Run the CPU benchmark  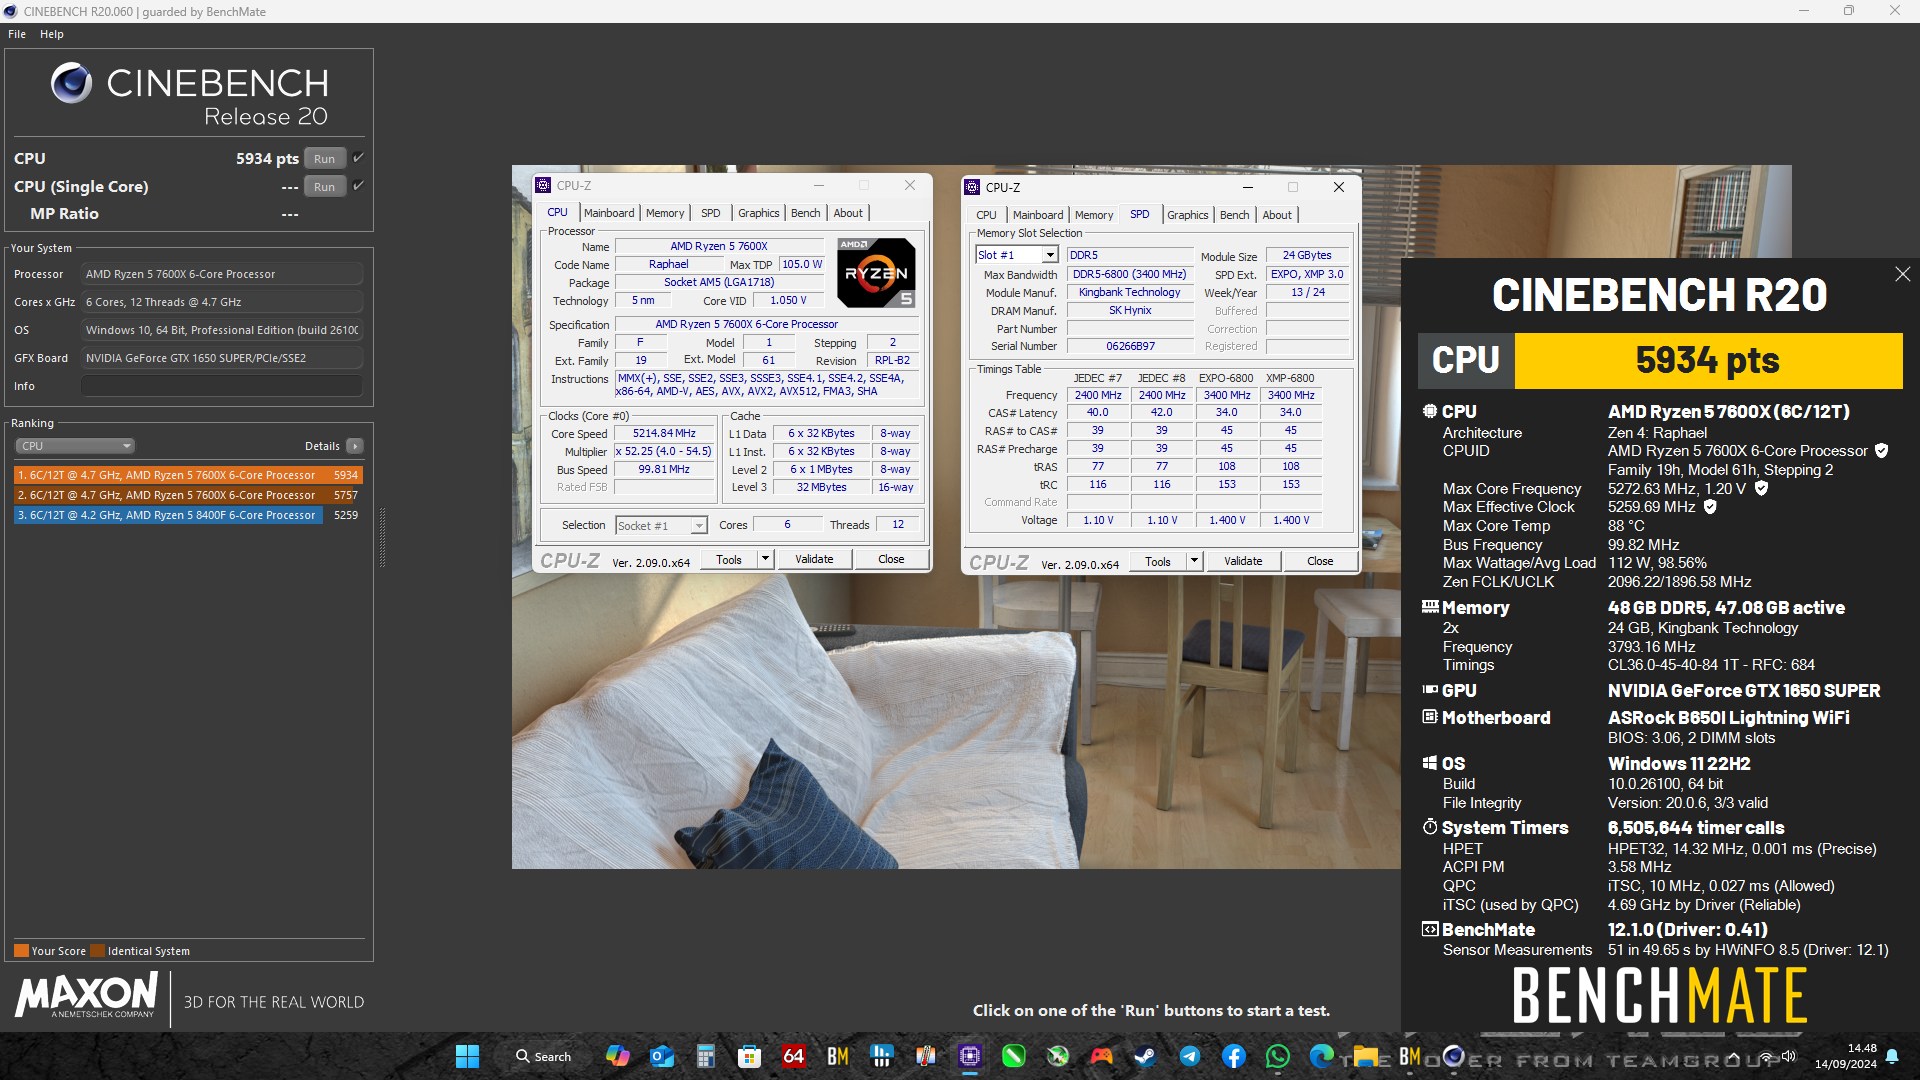point(324,158)
